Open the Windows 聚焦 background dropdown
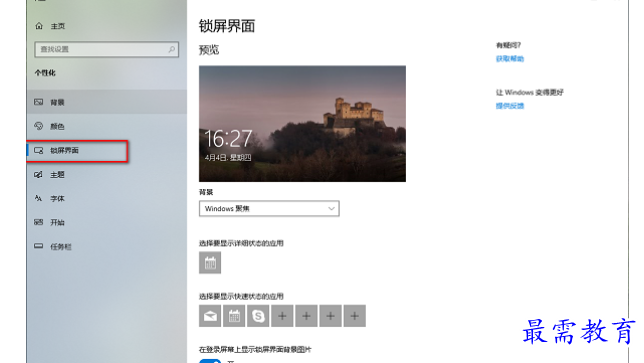 coord(269,209)
